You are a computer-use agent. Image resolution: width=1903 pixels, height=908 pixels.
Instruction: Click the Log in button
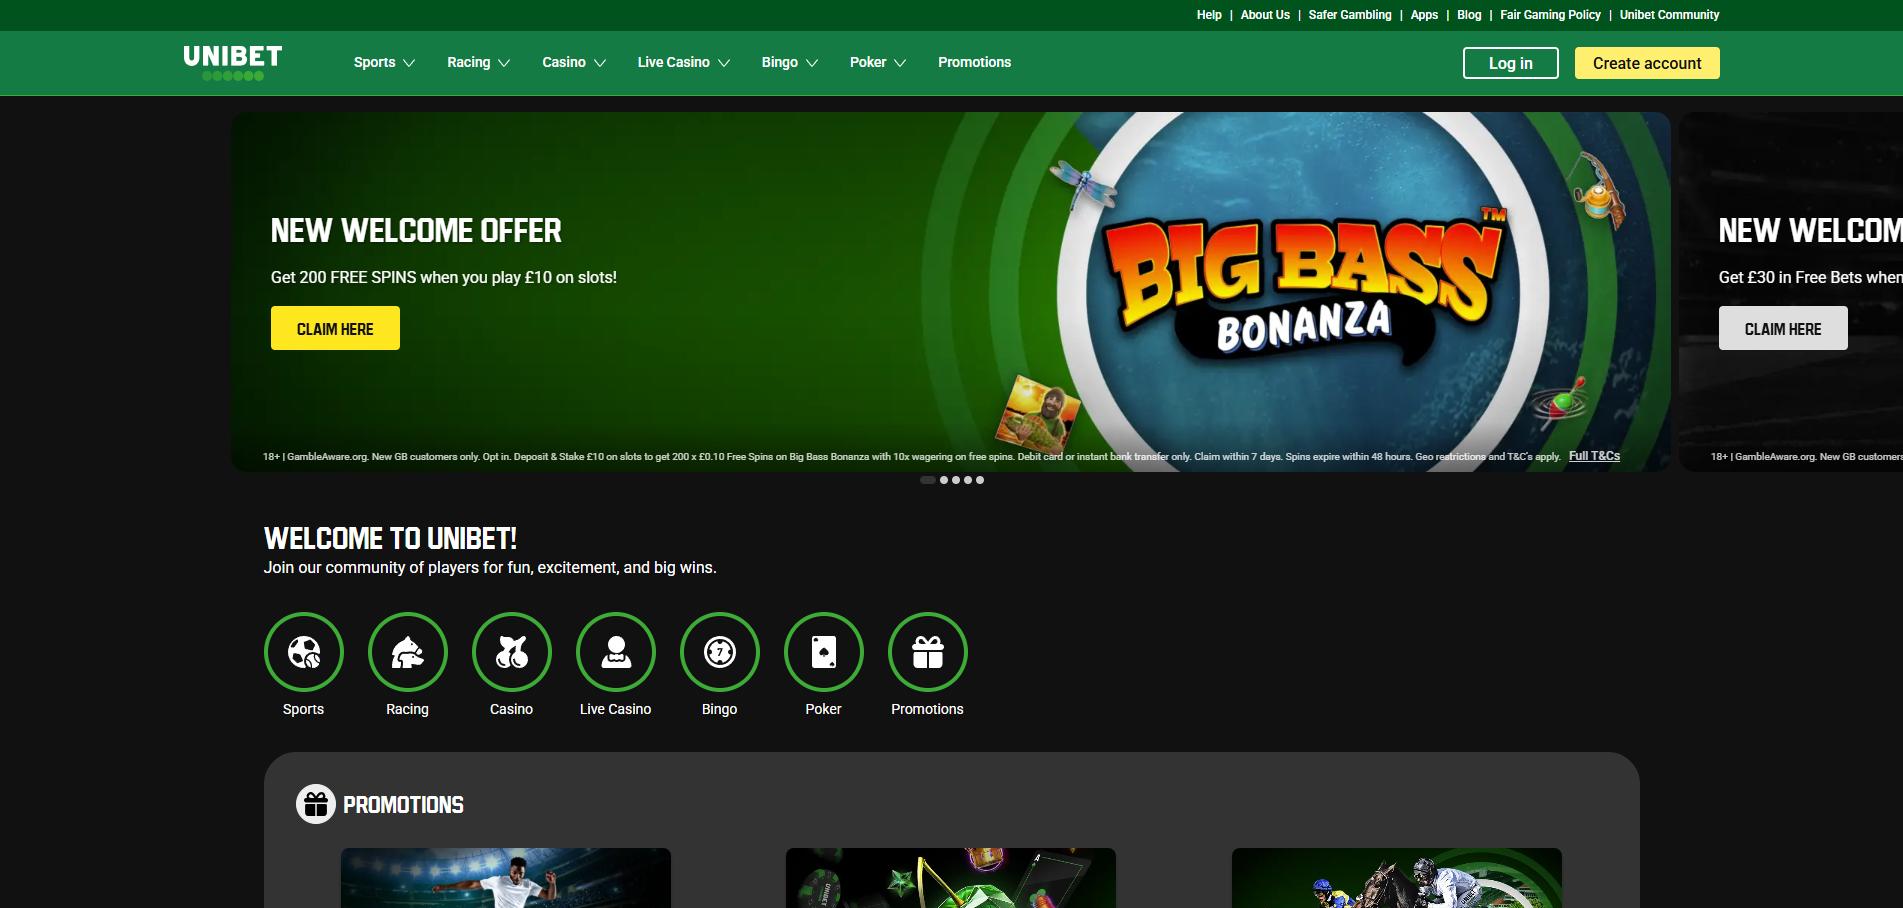pos(1510,63)
